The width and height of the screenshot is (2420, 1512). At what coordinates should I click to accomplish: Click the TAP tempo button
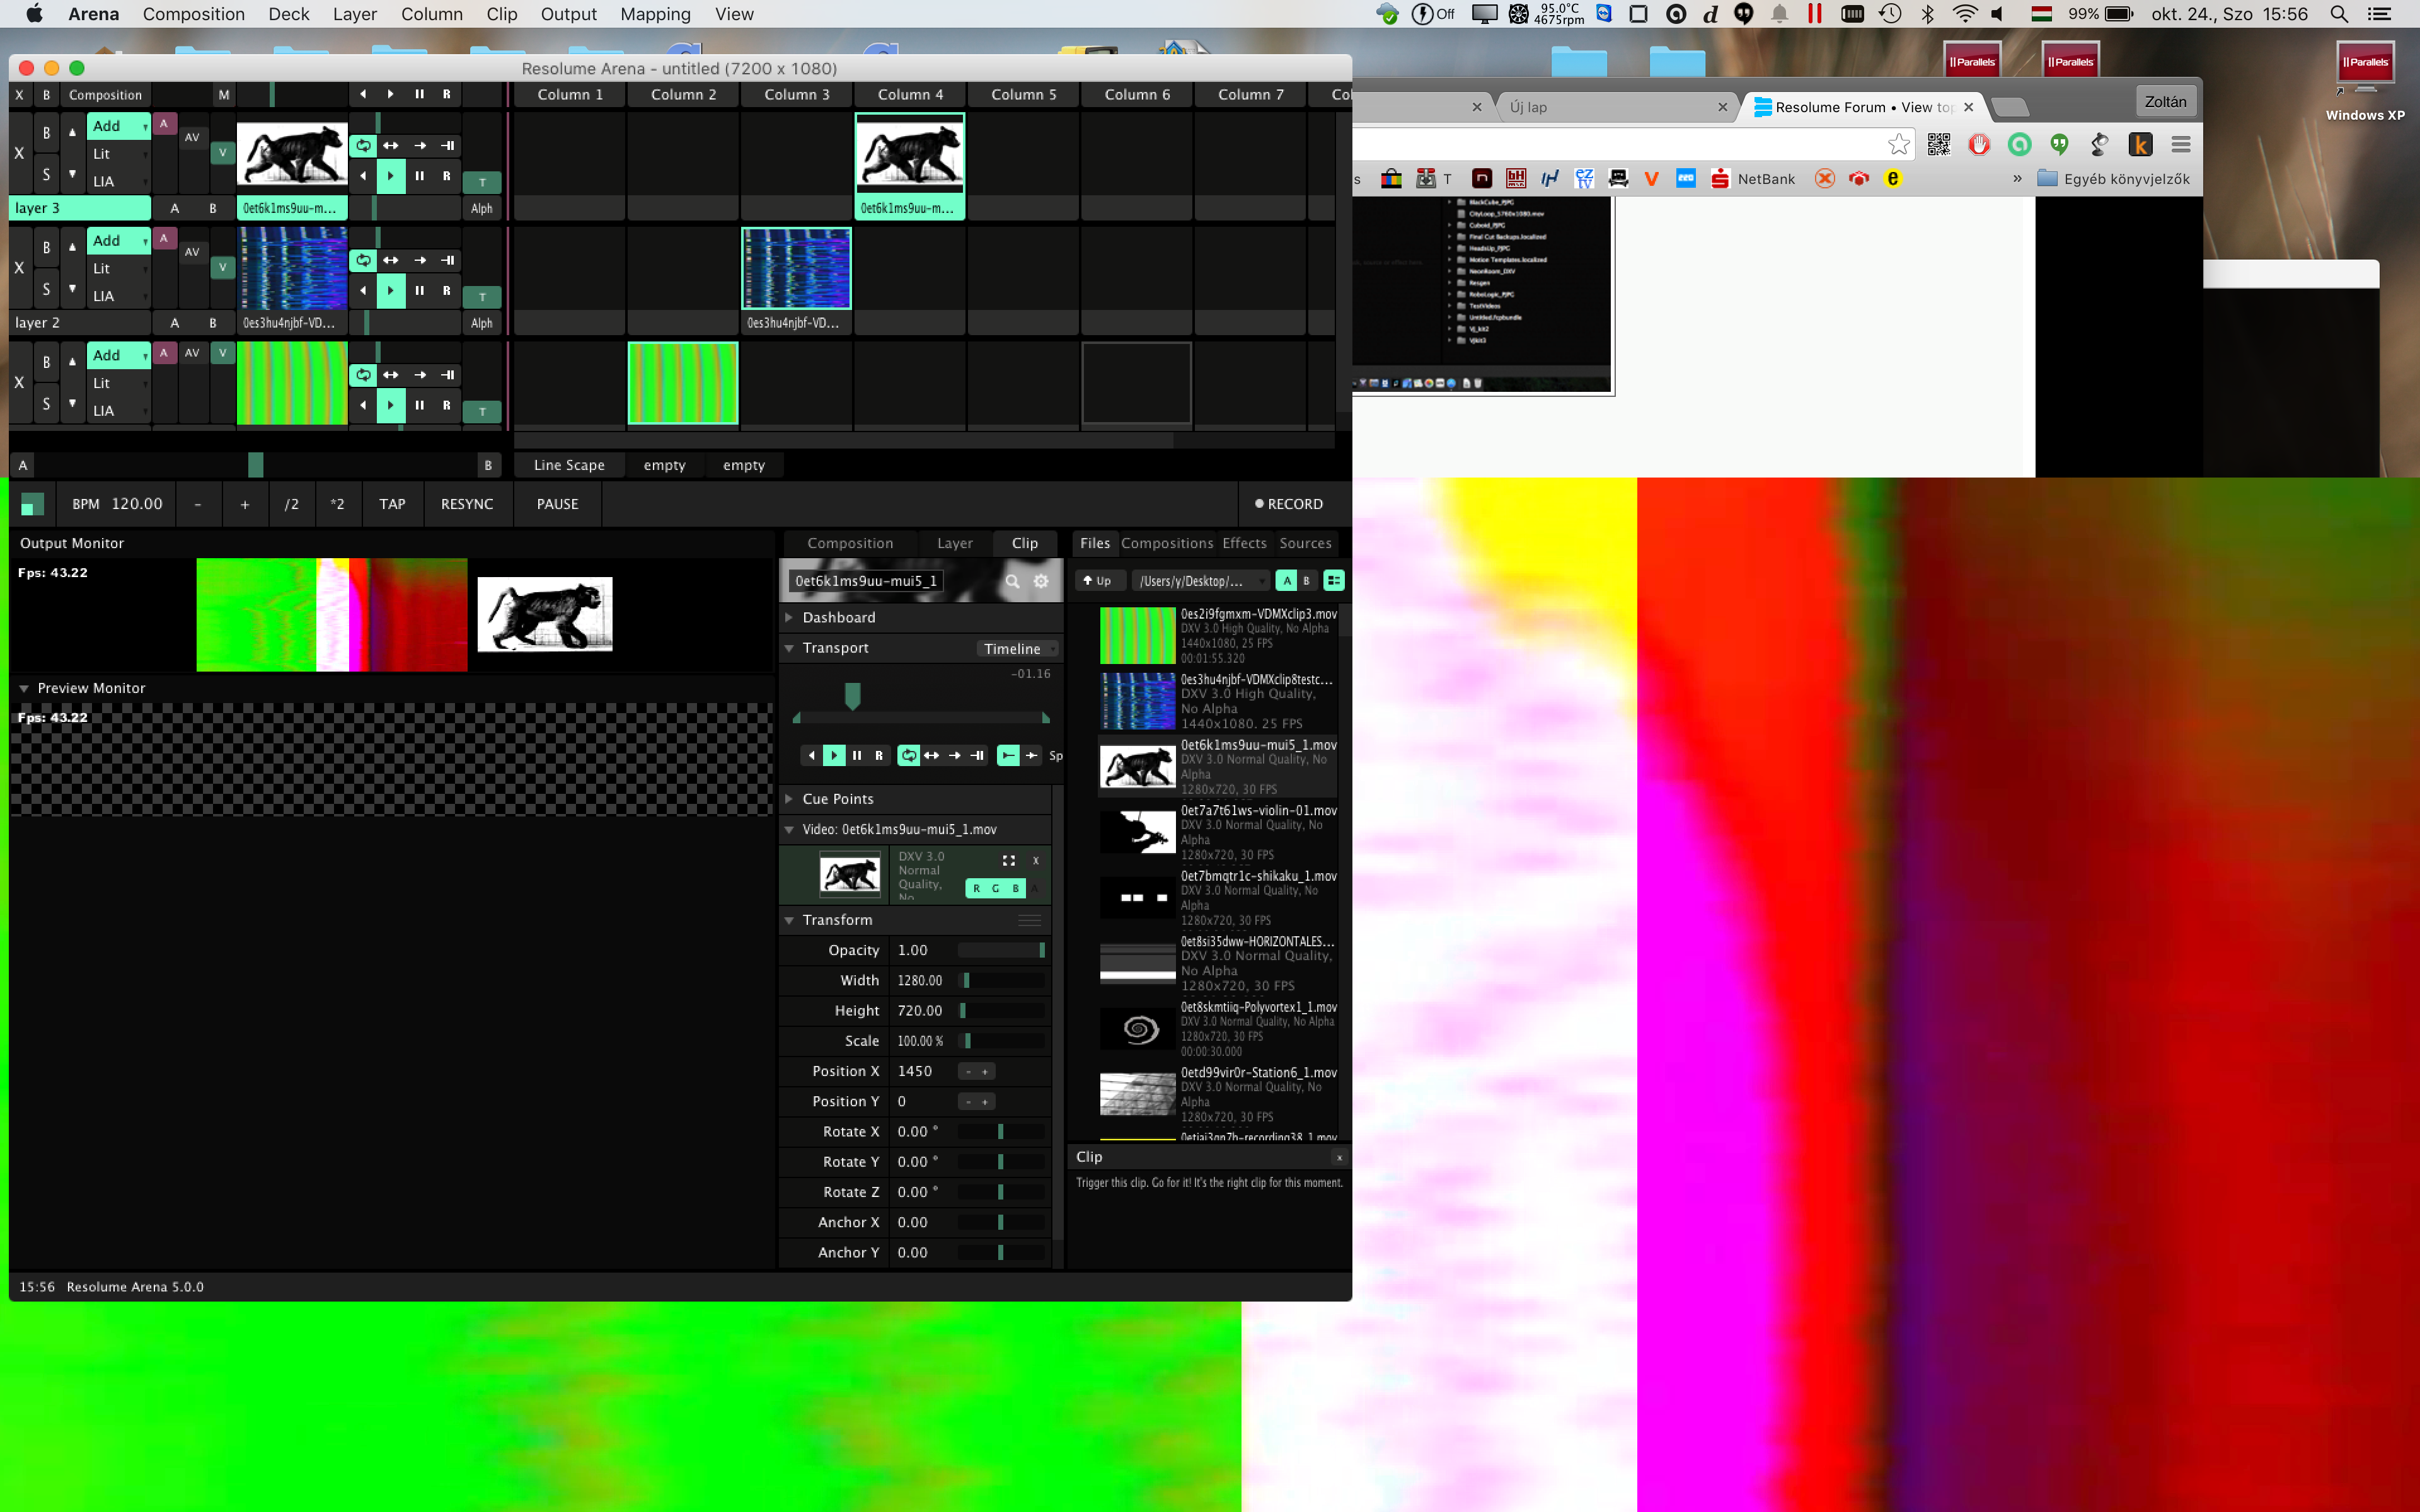point(392,504)
